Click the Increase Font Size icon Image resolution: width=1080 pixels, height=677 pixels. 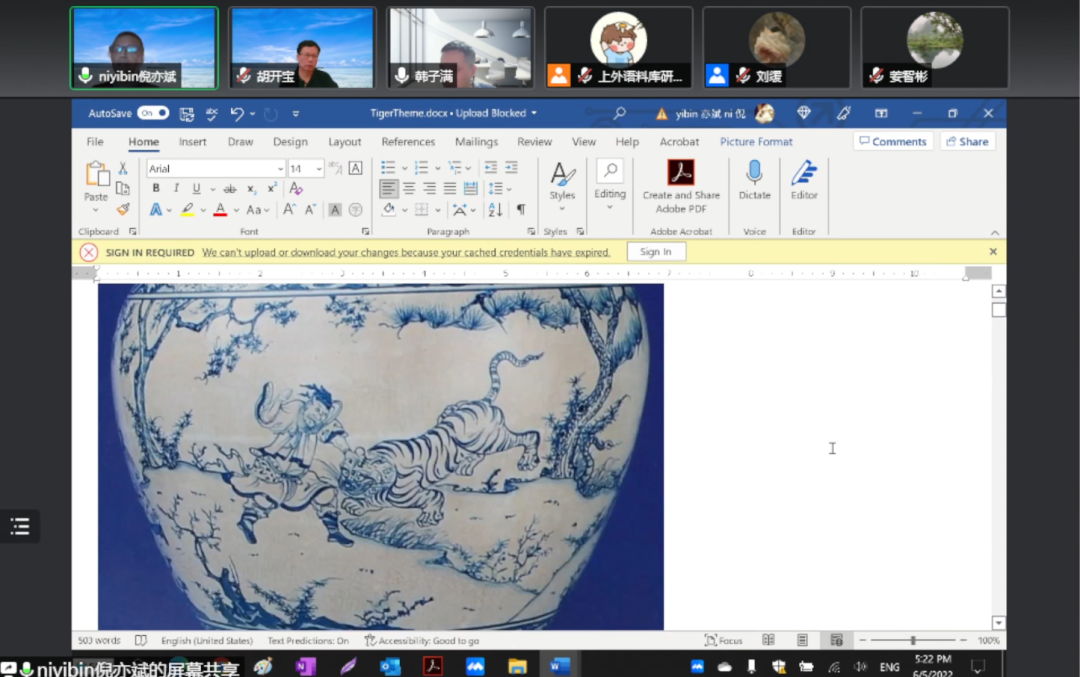(289, 209)
